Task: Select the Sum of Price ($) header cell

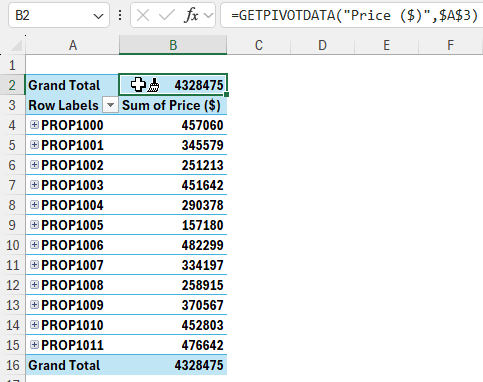Action: pos(173,105)
